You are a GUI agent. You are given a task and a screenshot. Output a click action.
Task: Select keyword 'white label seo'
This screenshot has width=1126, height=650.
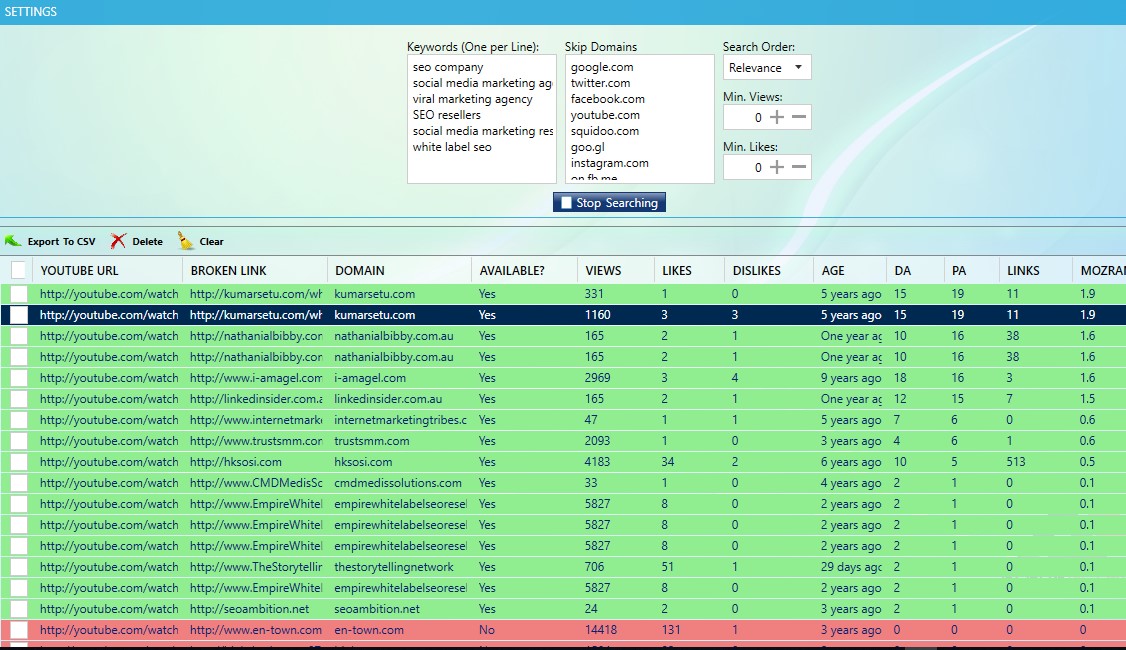(x=452, y=147)
